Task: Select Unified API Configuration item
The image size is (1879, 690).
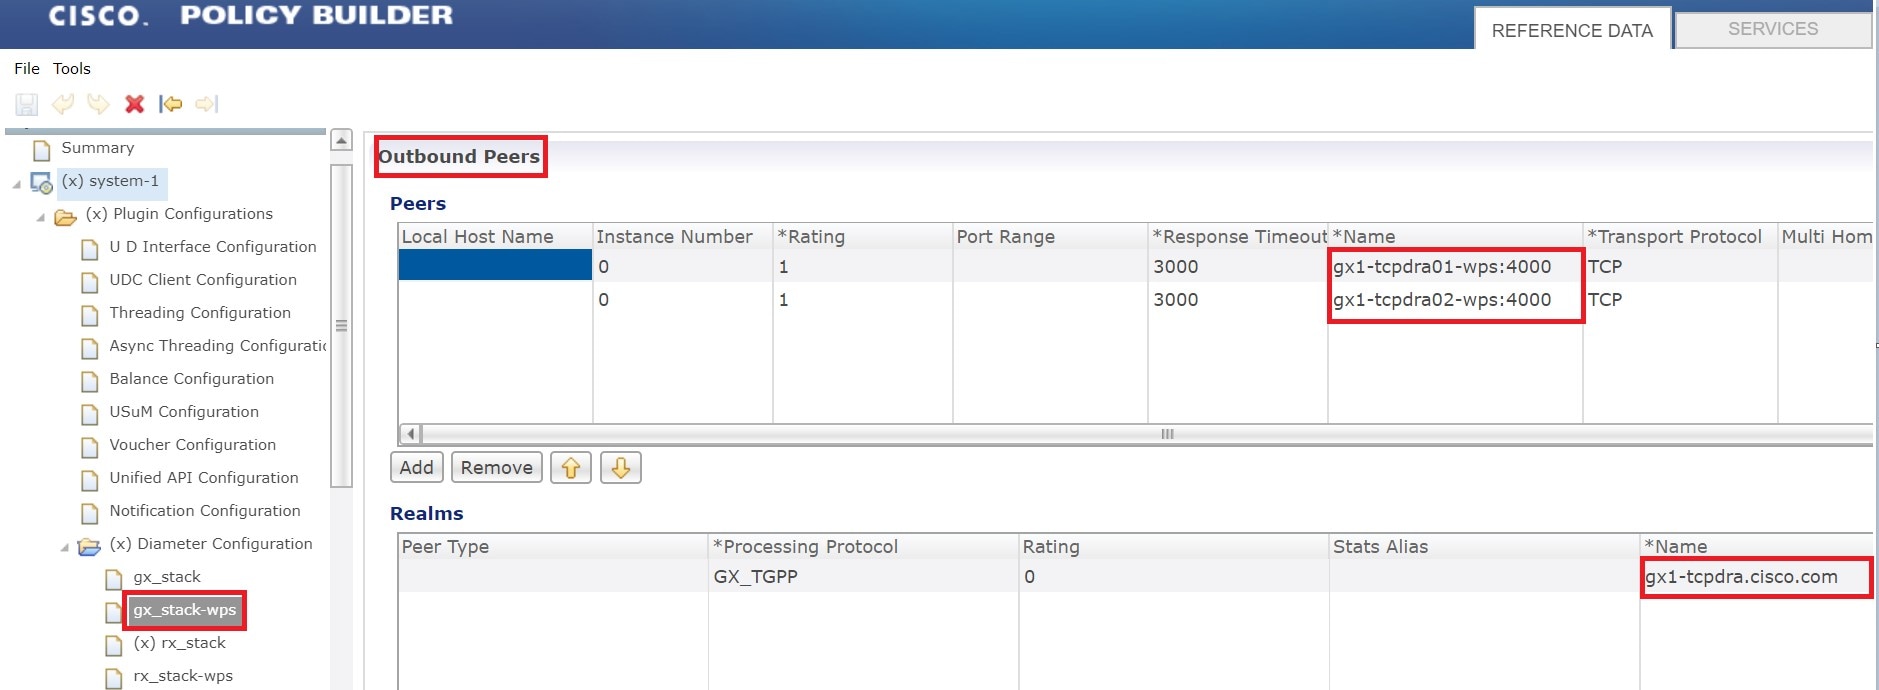Action: (204, 478)
